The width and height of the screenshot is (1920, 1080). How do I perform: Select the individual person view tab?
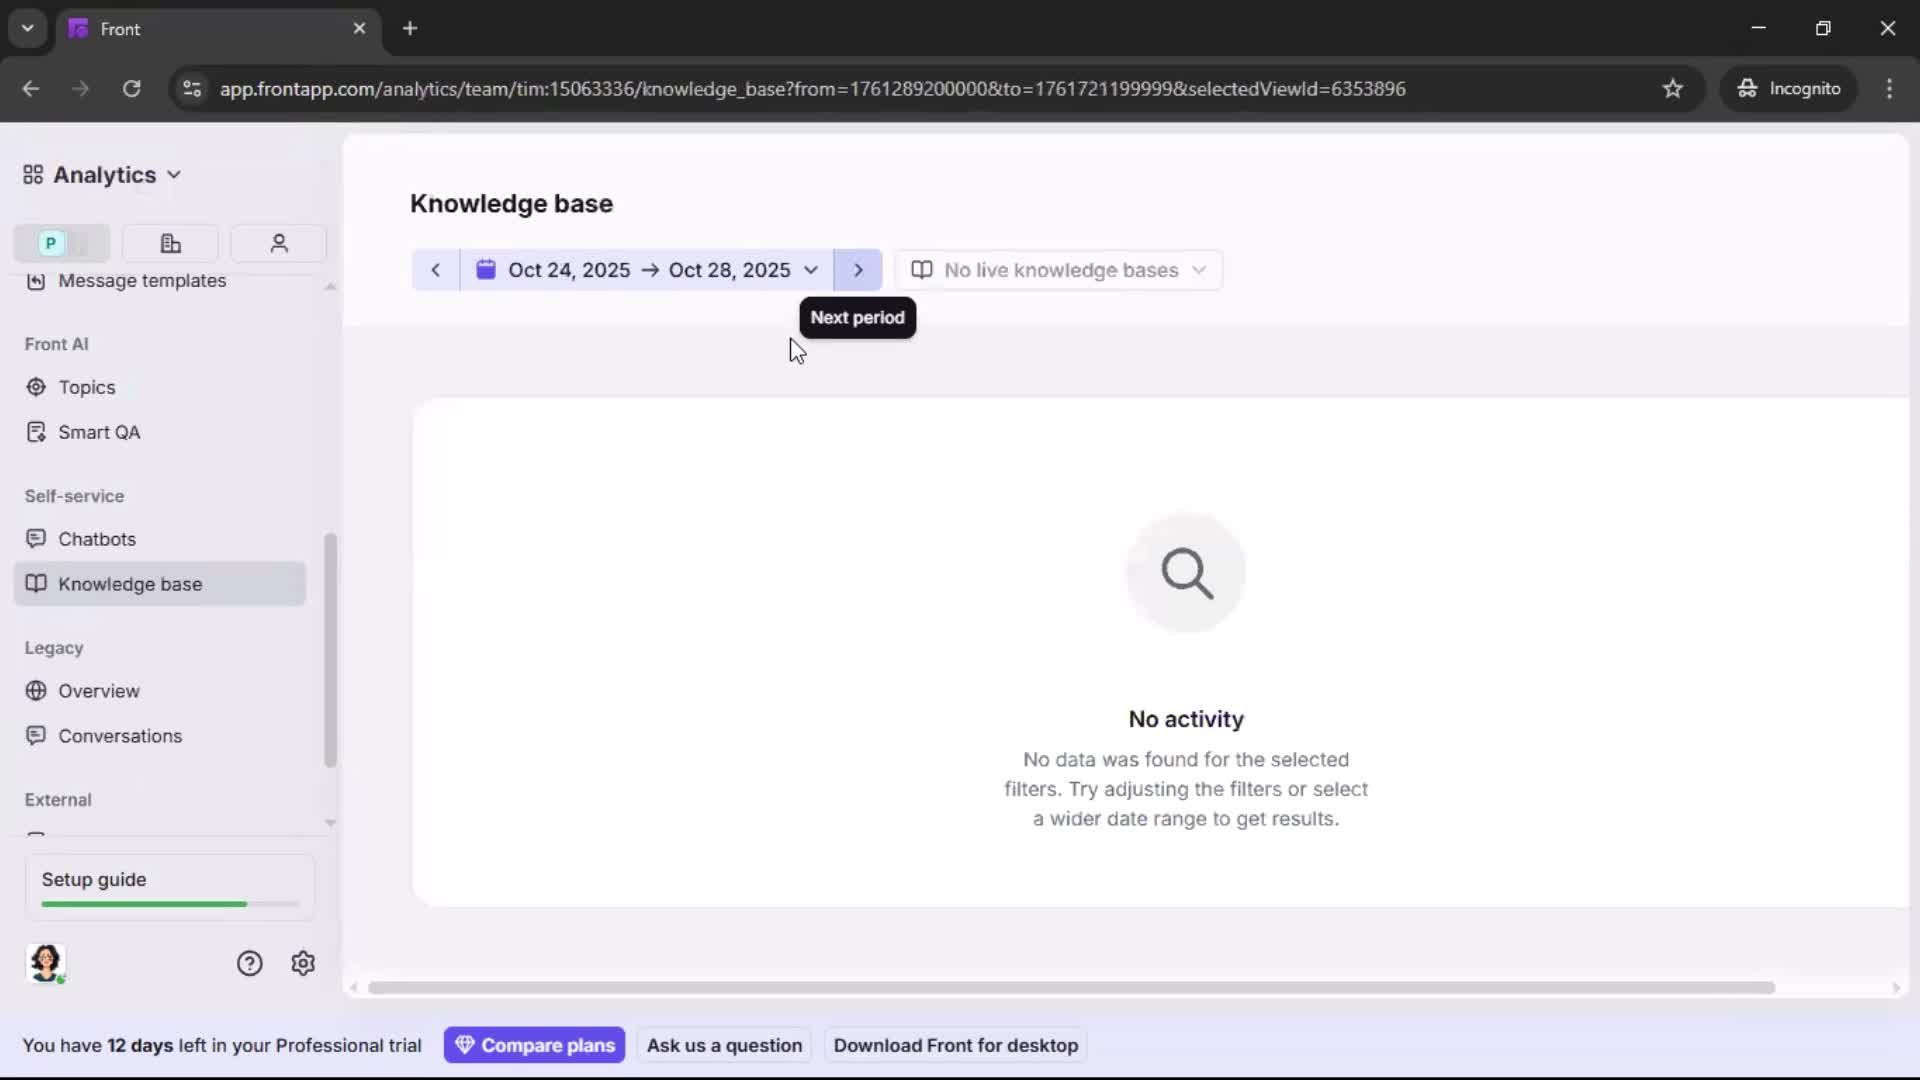278,243
